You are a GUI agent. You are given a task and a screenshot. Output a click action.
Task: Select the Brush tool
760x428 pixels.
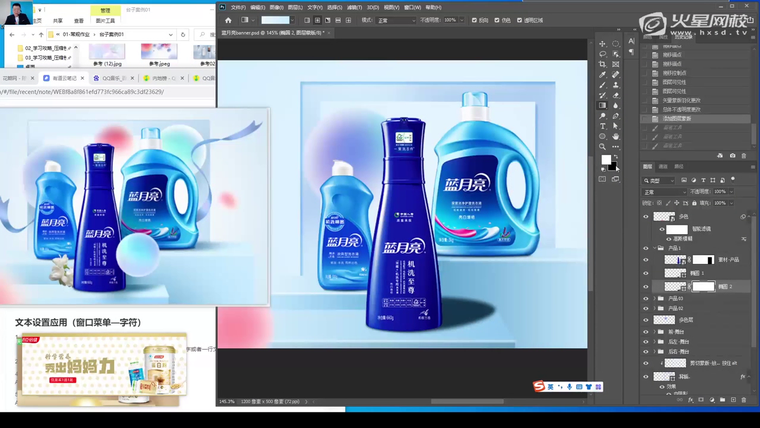click(x=602, y=85)
